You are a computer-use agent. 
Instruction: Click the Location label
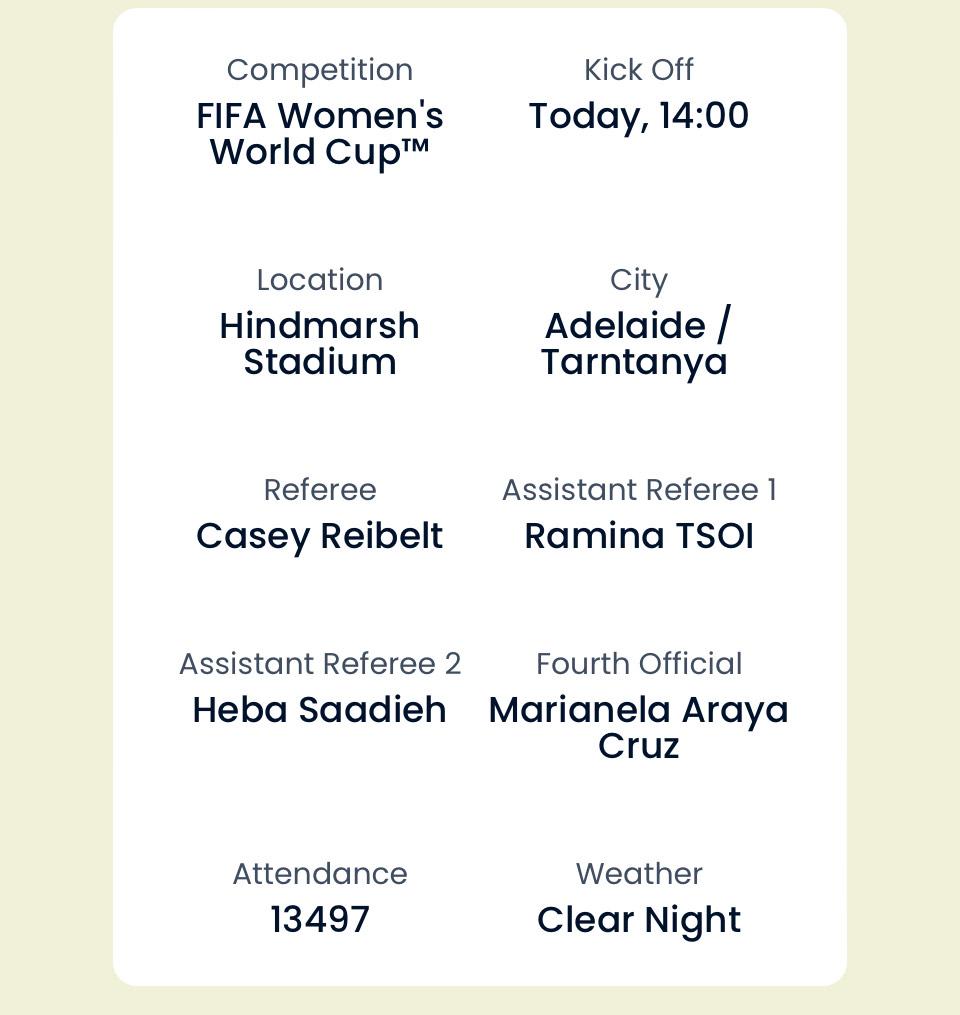320,280
